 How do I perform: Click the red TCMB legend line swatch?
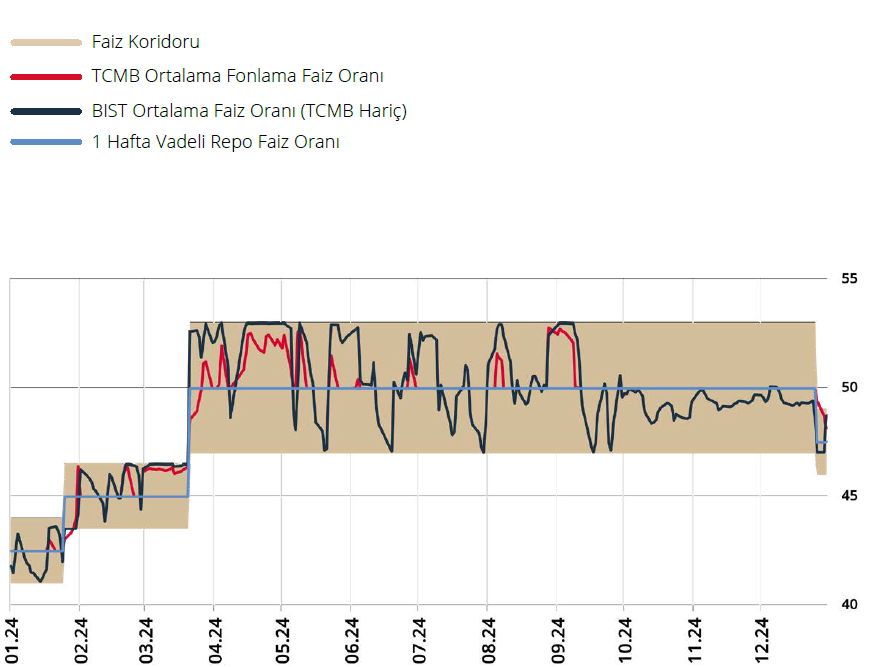(46, 77)
